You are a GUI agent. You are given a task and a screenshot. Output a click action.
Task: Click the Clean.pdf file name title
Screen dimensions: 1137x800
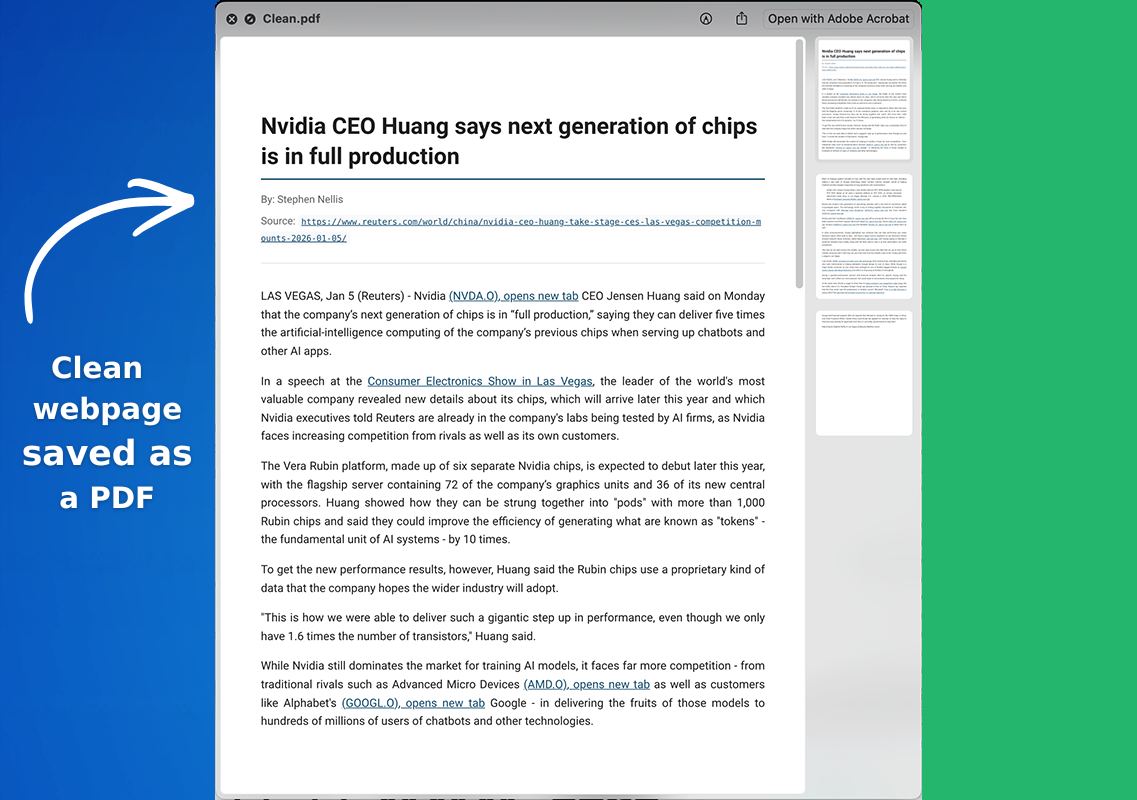(x=291, y=19)
